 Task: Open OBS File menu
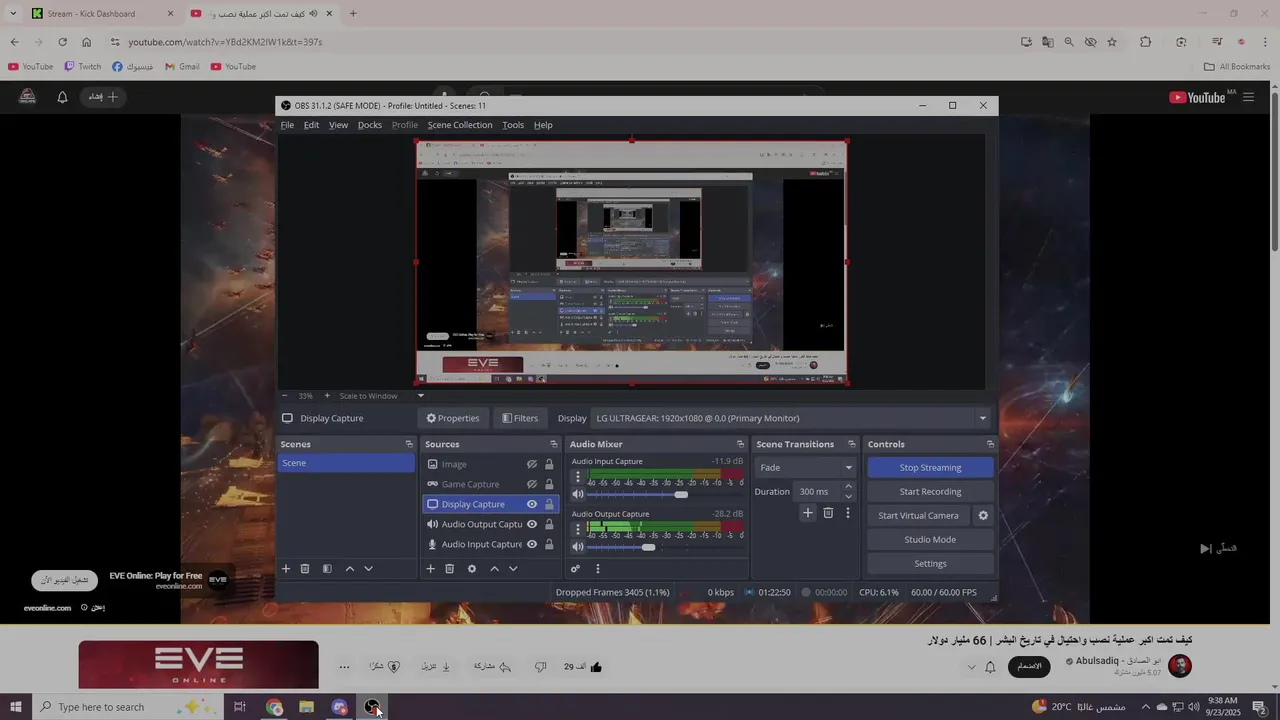(x=287, y=125)
